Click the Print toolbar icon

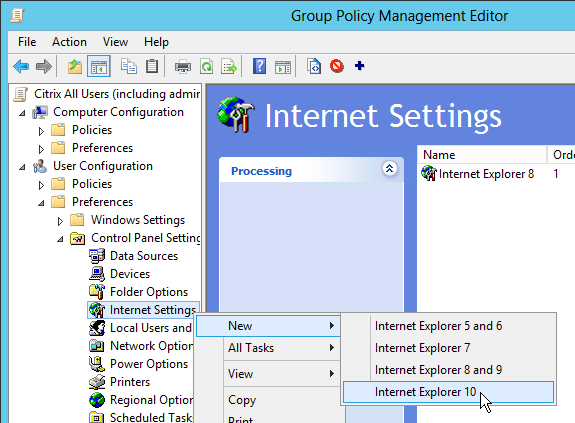[183, 67]
